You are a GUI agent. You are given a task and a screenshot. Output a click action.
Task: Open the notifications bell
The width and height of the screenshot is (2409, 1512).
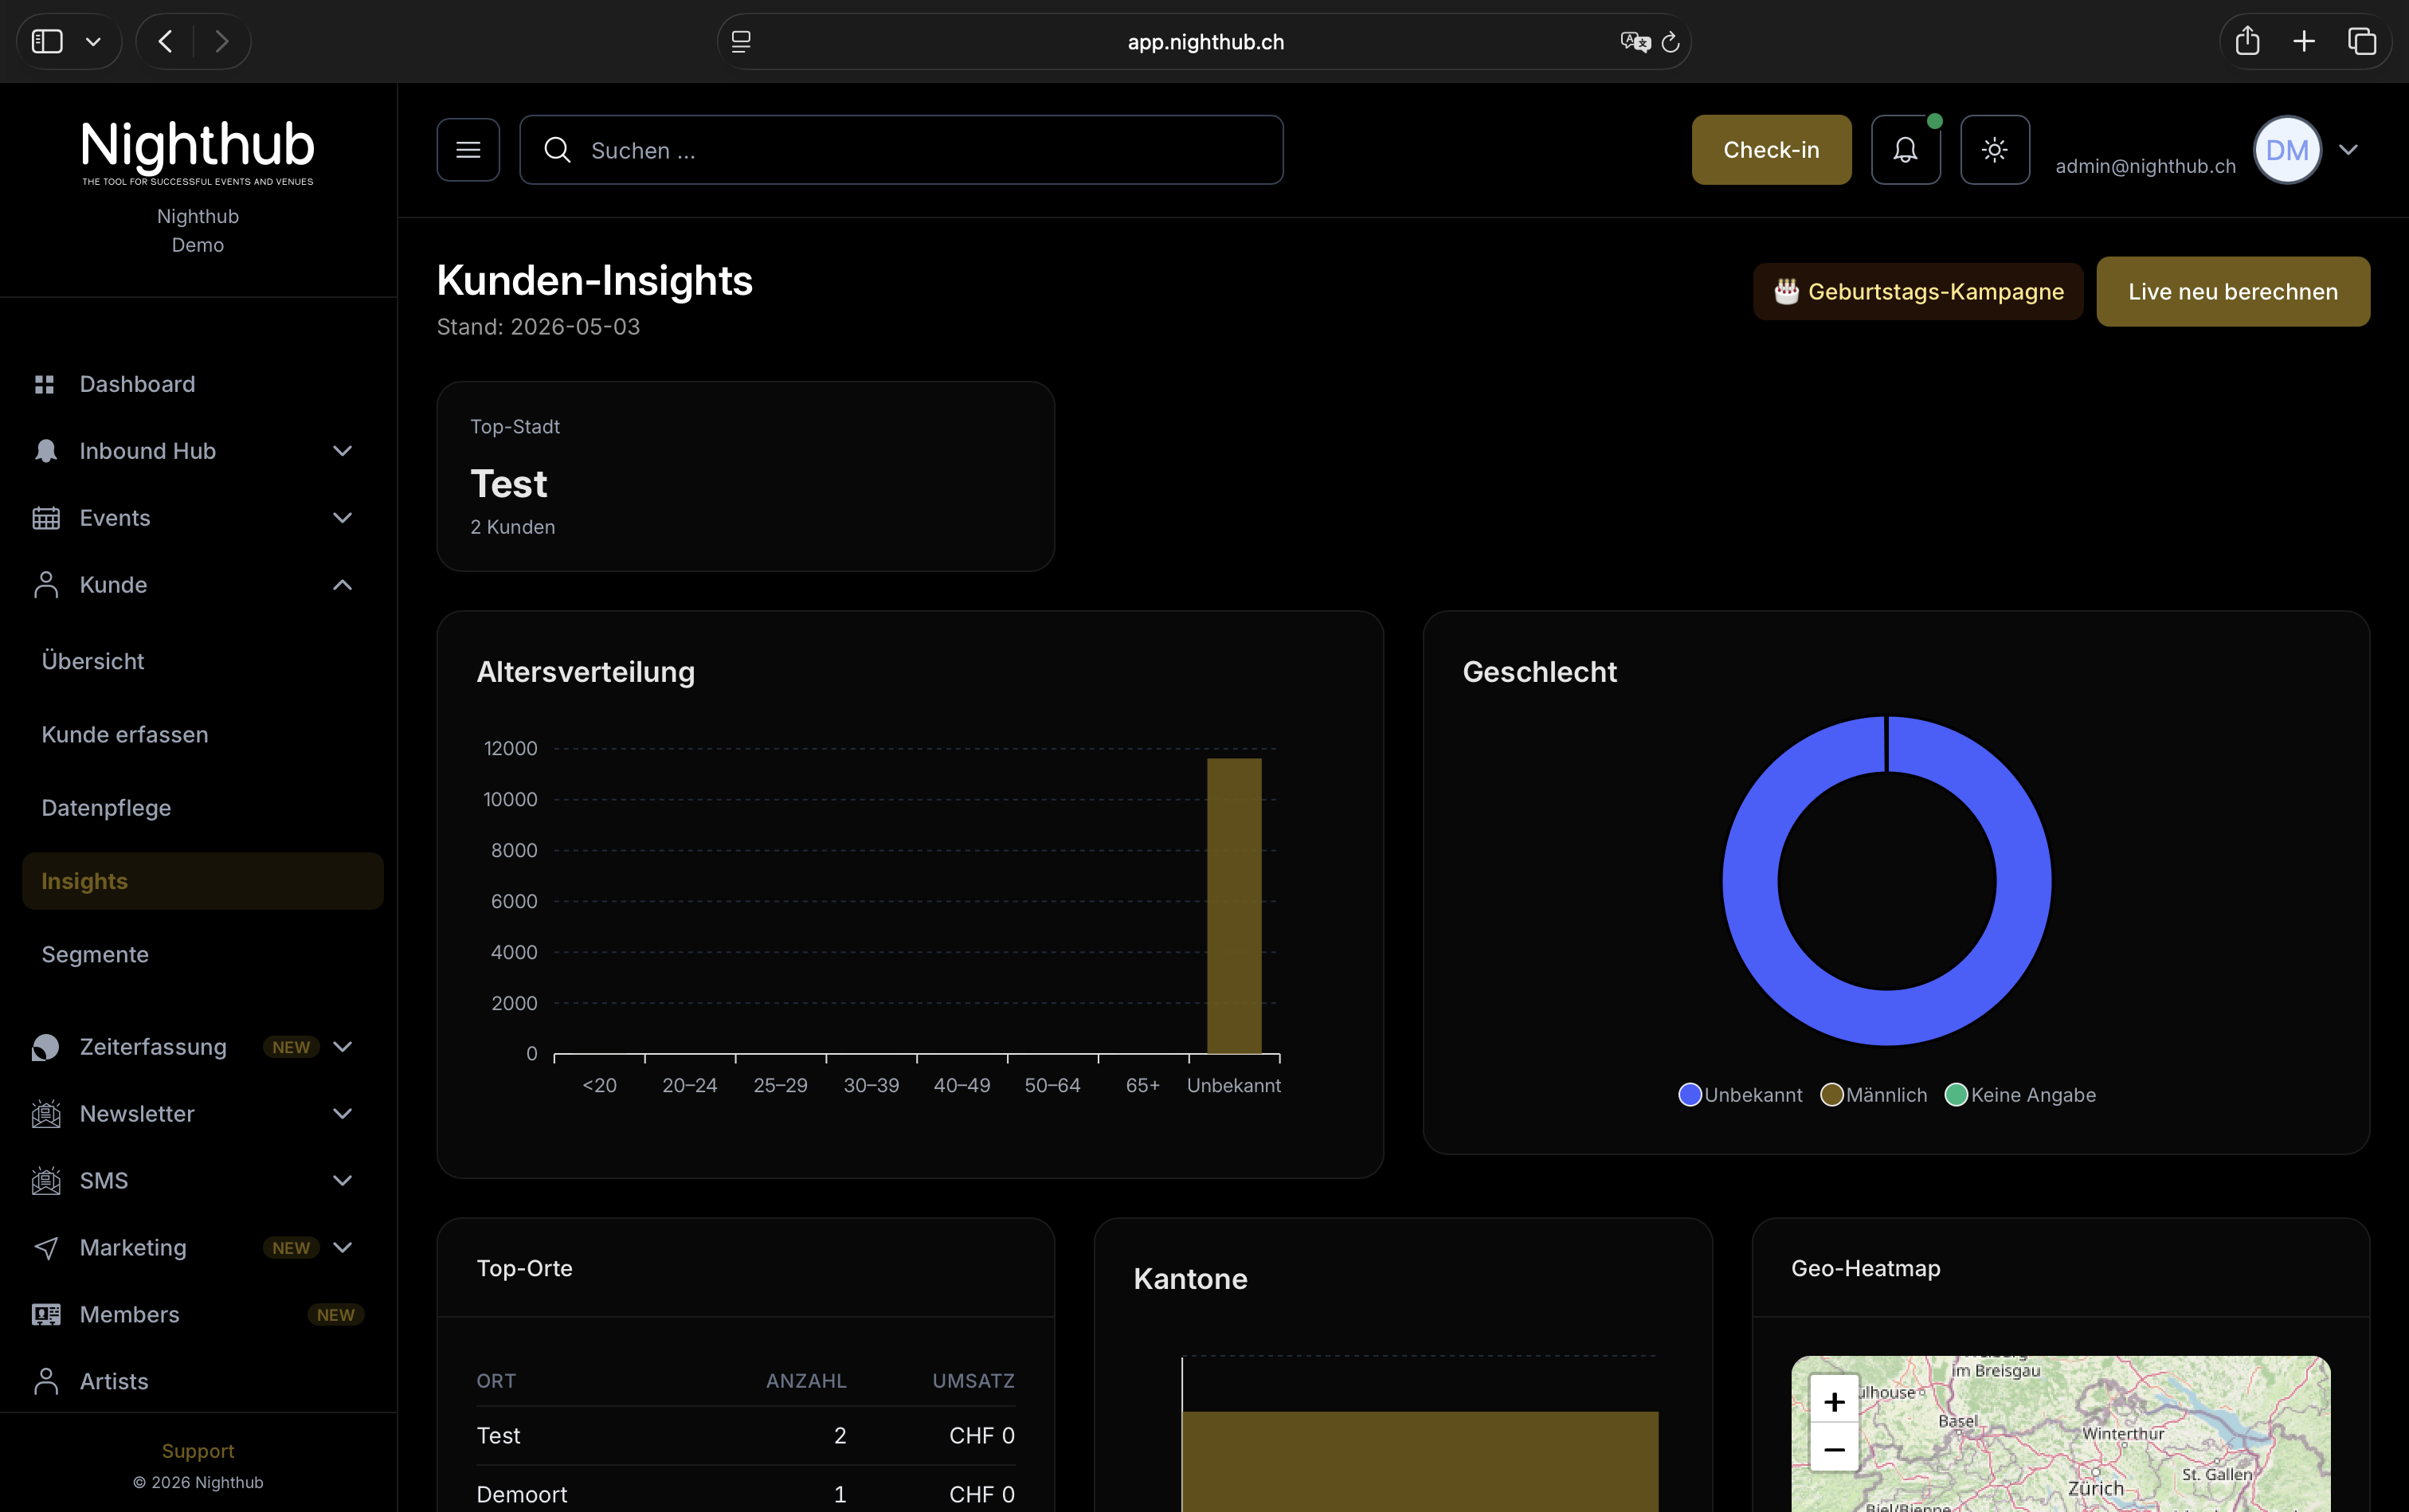click(1905, 150)
